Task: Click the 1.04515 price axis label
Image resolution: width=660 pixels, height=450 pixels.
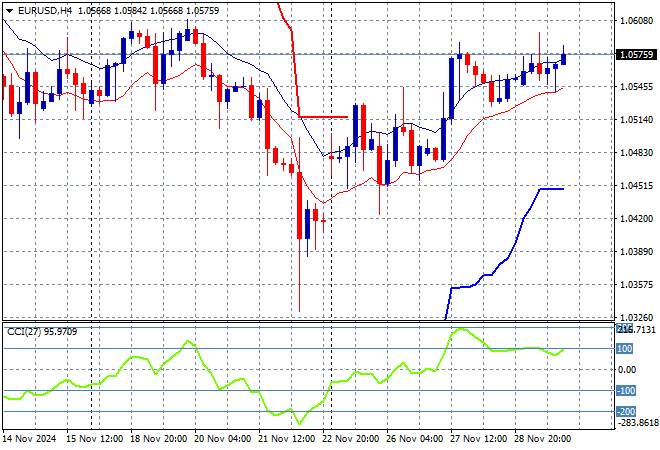Action: (636, 186)
